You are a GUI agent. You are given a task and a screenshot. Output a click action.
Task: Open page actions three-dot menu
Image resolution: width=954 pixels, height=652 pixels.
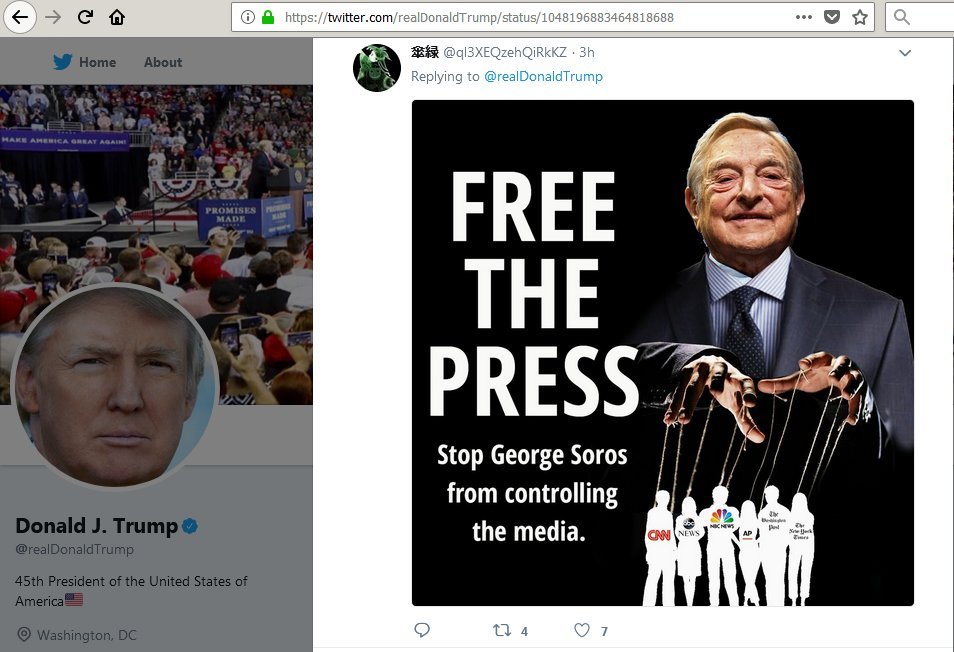(804, 17)
